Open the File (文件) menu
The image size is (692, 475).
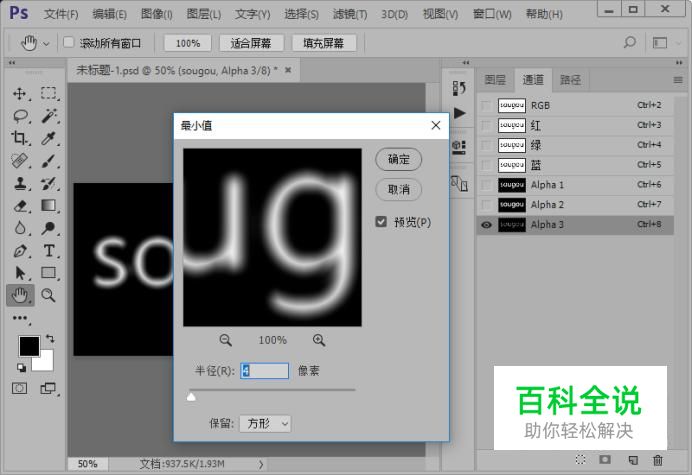61,14
